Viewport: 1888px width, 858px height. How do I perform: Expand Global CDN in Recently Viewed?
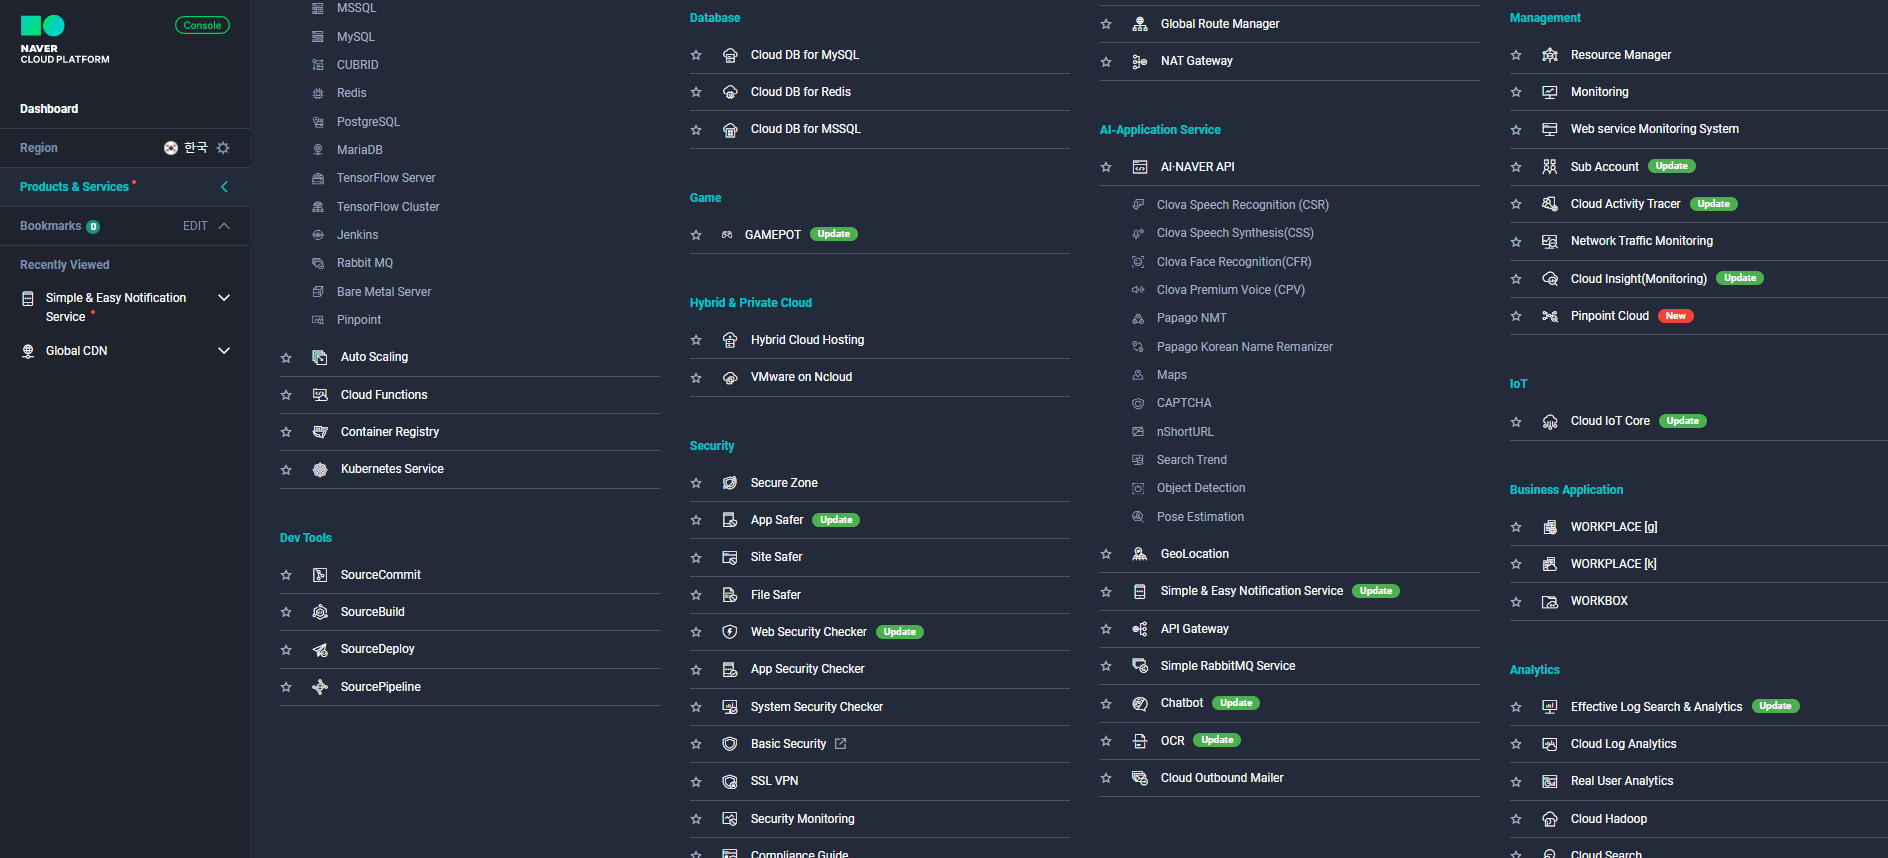click(x=224, y=351)
